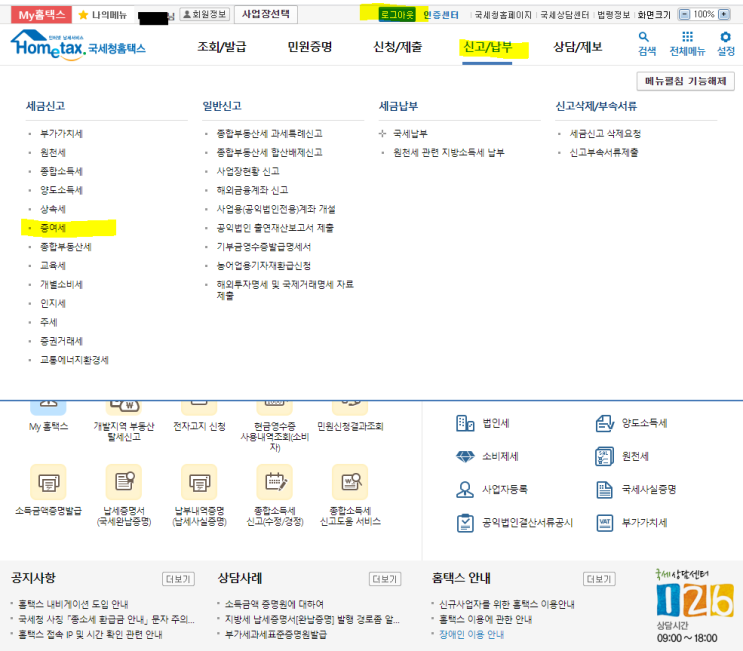Click 더보기 beside 상담사례

click(385, 579)
